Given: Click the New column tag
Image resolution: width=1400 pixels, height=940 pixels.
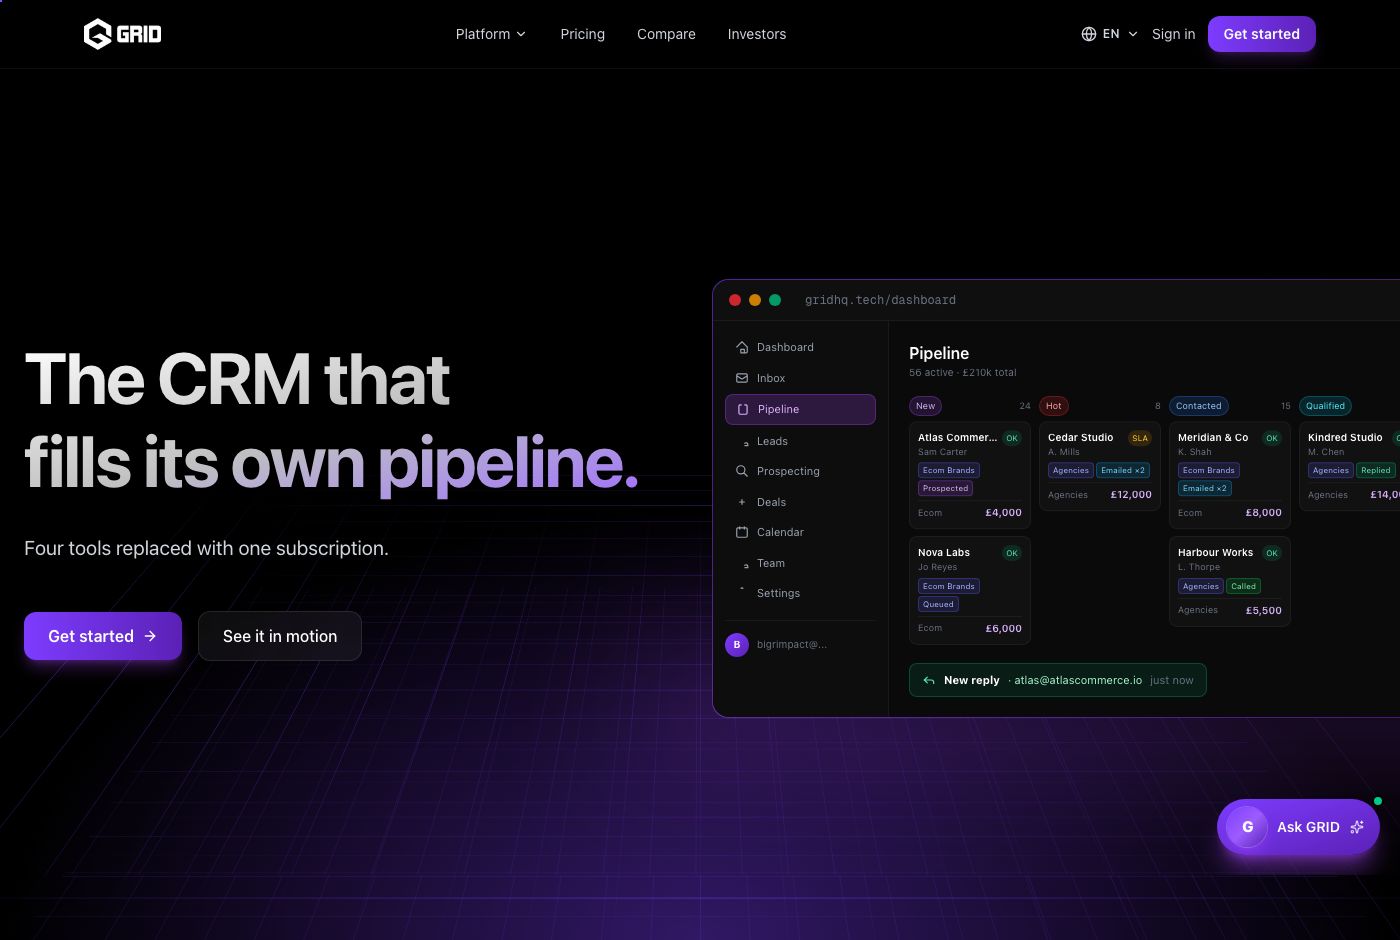Looking at the screenshot, I should 926,406.
